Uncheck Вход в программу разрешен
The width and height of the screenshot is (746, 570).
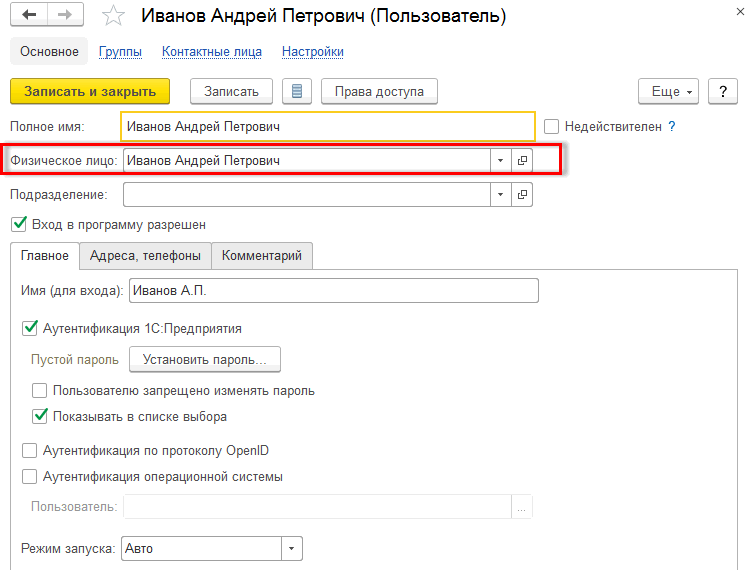(x=18, y=225)
